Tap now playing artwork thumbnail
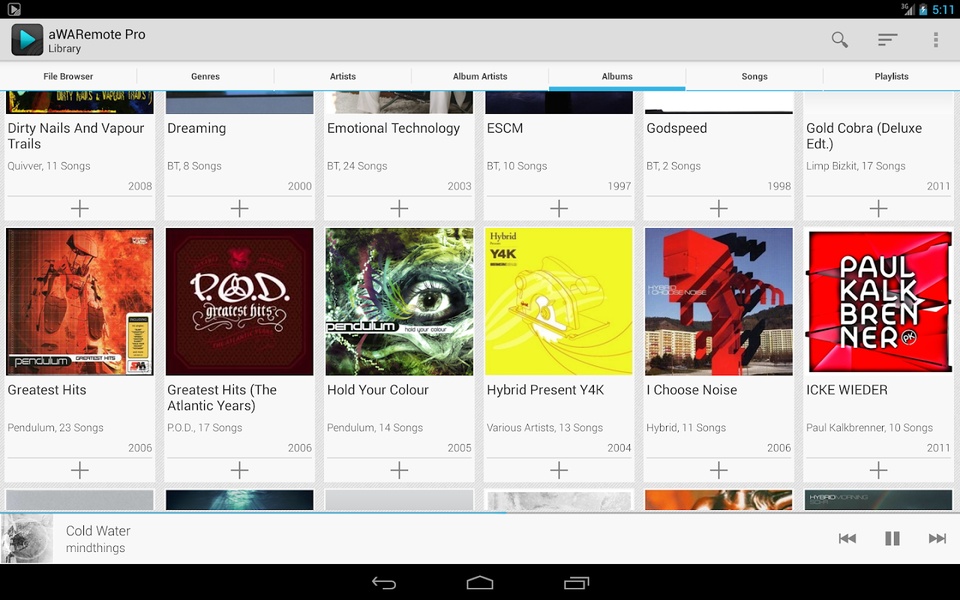 [x=26, y=539]
